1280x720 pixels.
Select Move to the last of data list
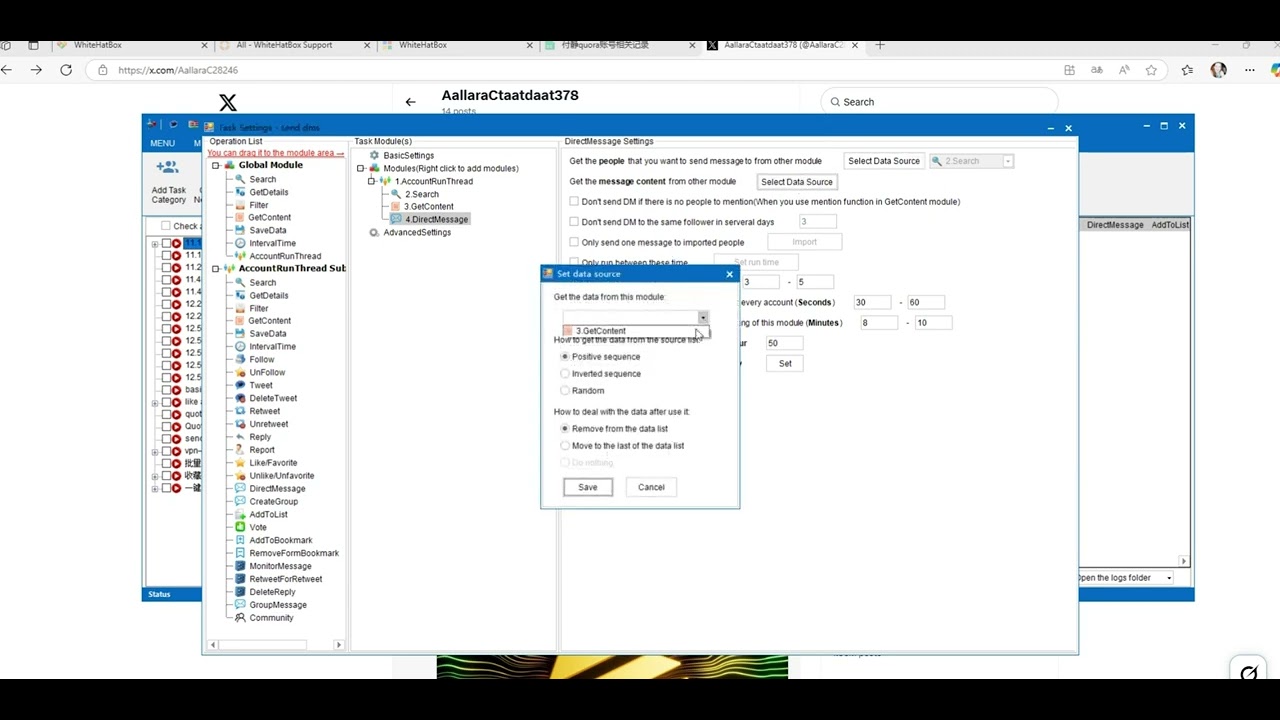[565, 445]
